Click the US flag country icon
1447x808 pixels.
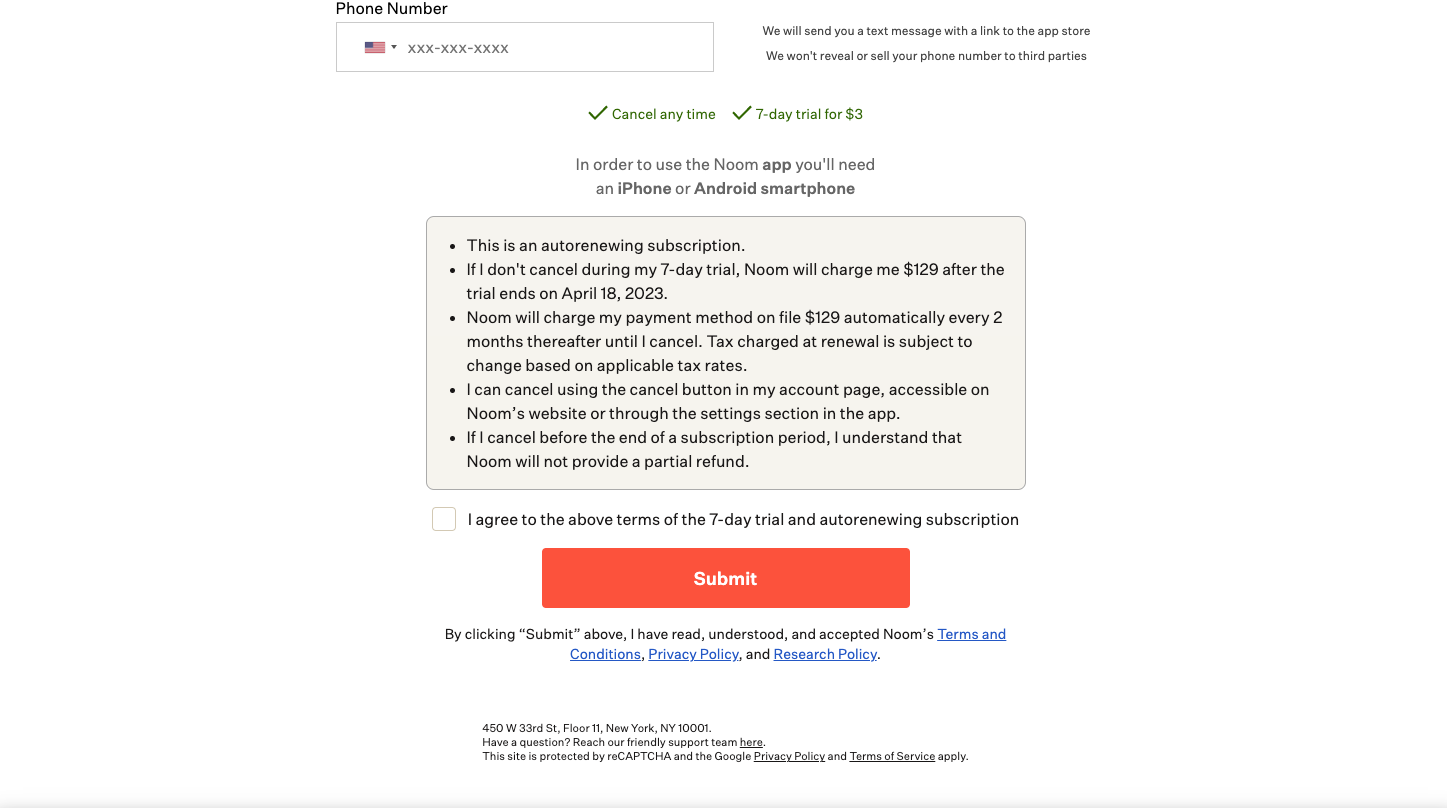(x=374, y=47)
